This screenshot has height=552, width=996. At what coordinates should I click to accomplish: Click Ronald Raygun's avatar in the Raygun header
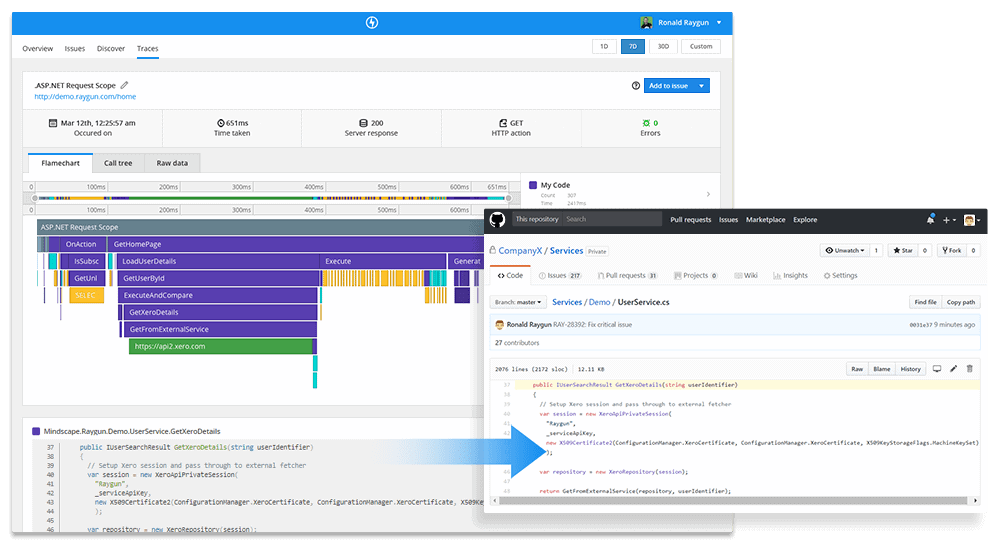[x=646, y=22]
